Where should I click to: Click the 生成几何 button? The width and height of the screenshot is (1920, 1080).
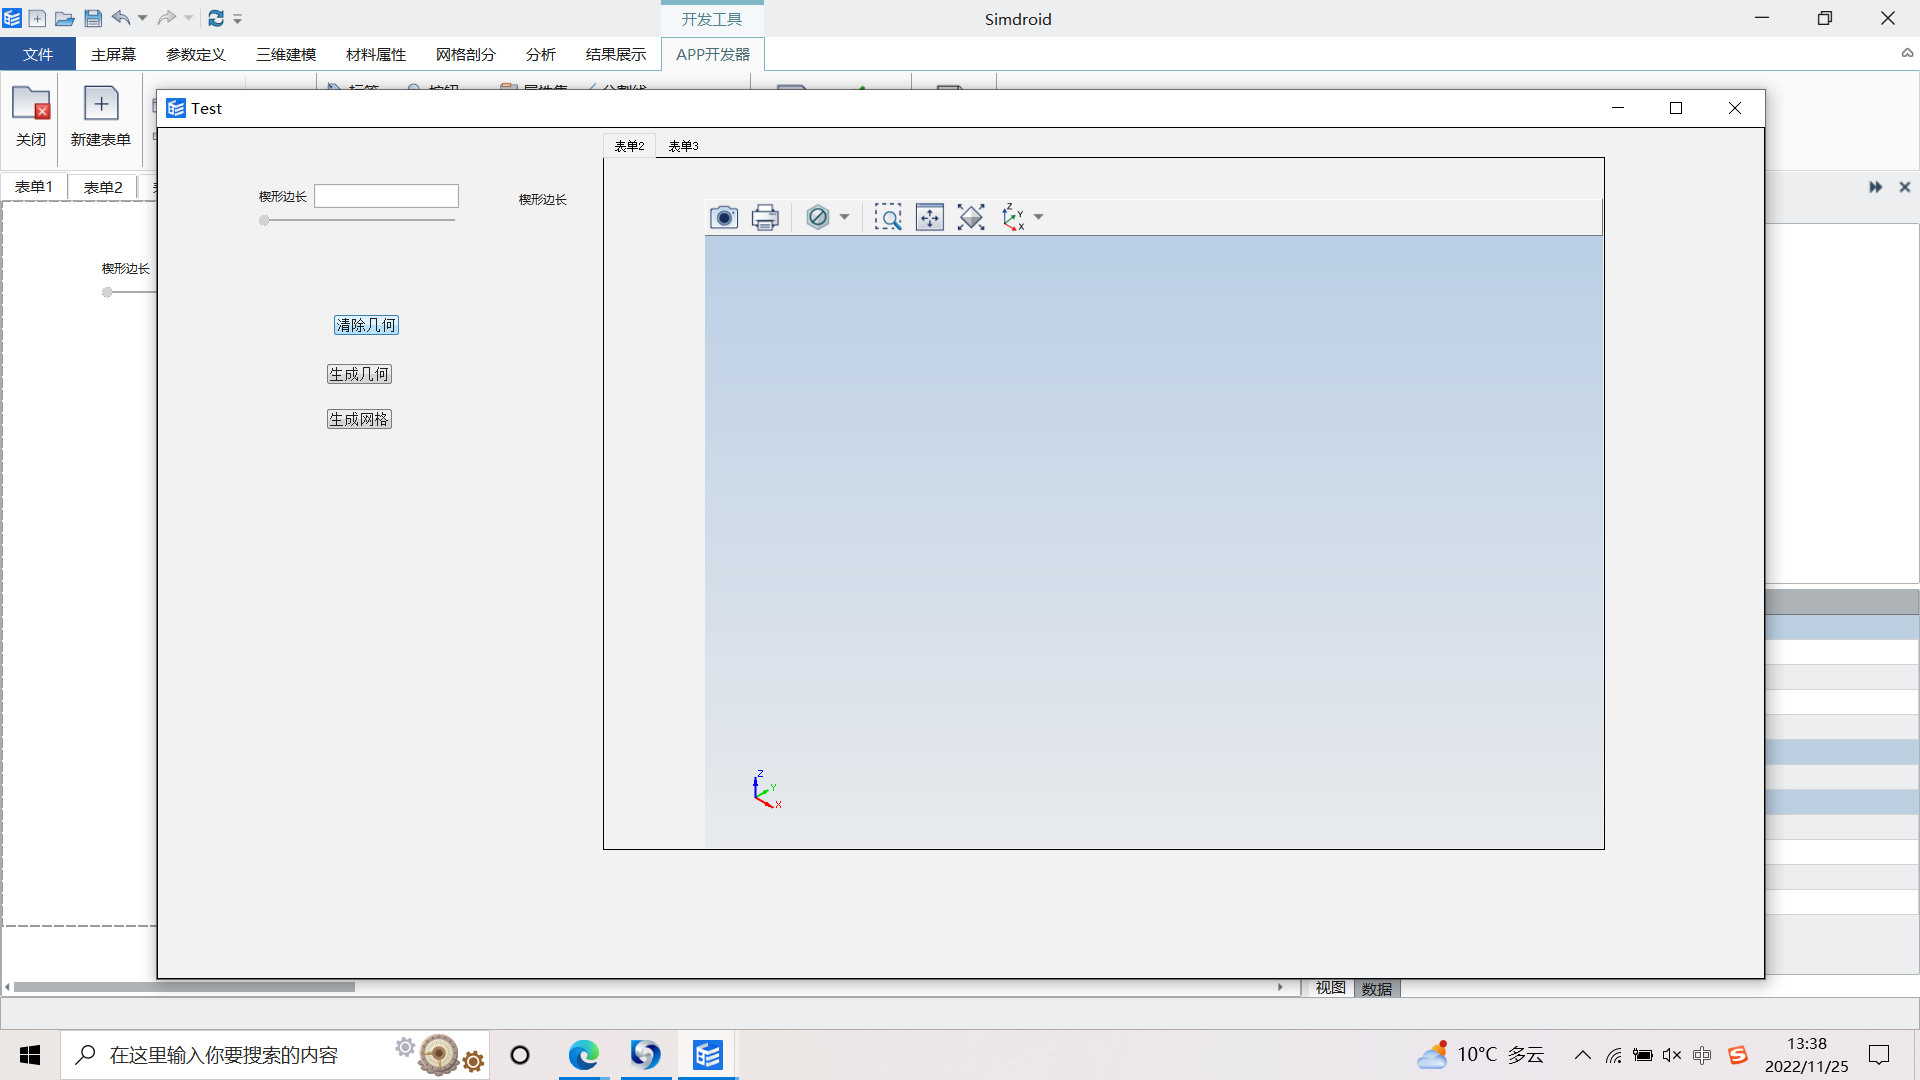click(359, 374)
